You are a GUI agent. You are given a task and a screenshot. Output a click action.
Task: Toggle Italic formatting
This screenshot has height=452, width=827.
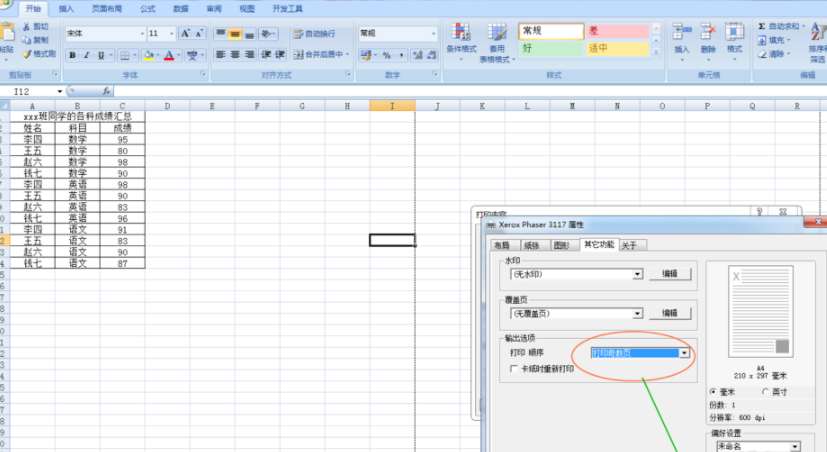[x=86, y=55]
